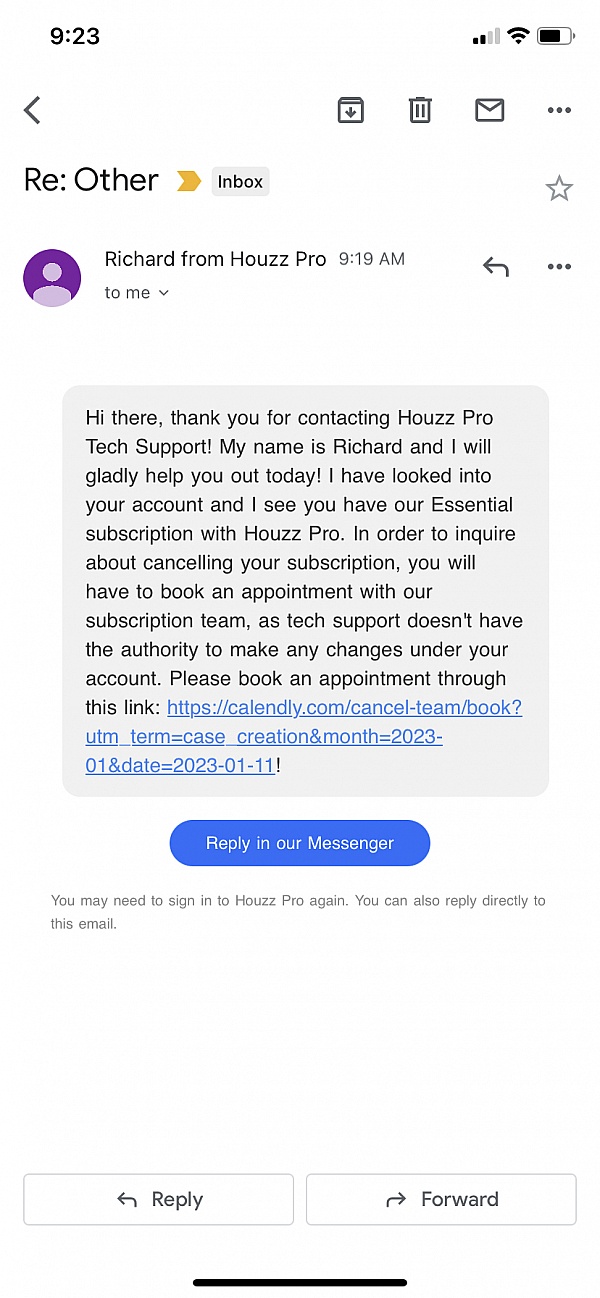Tap the yellow importance marker

click(188, 181)
